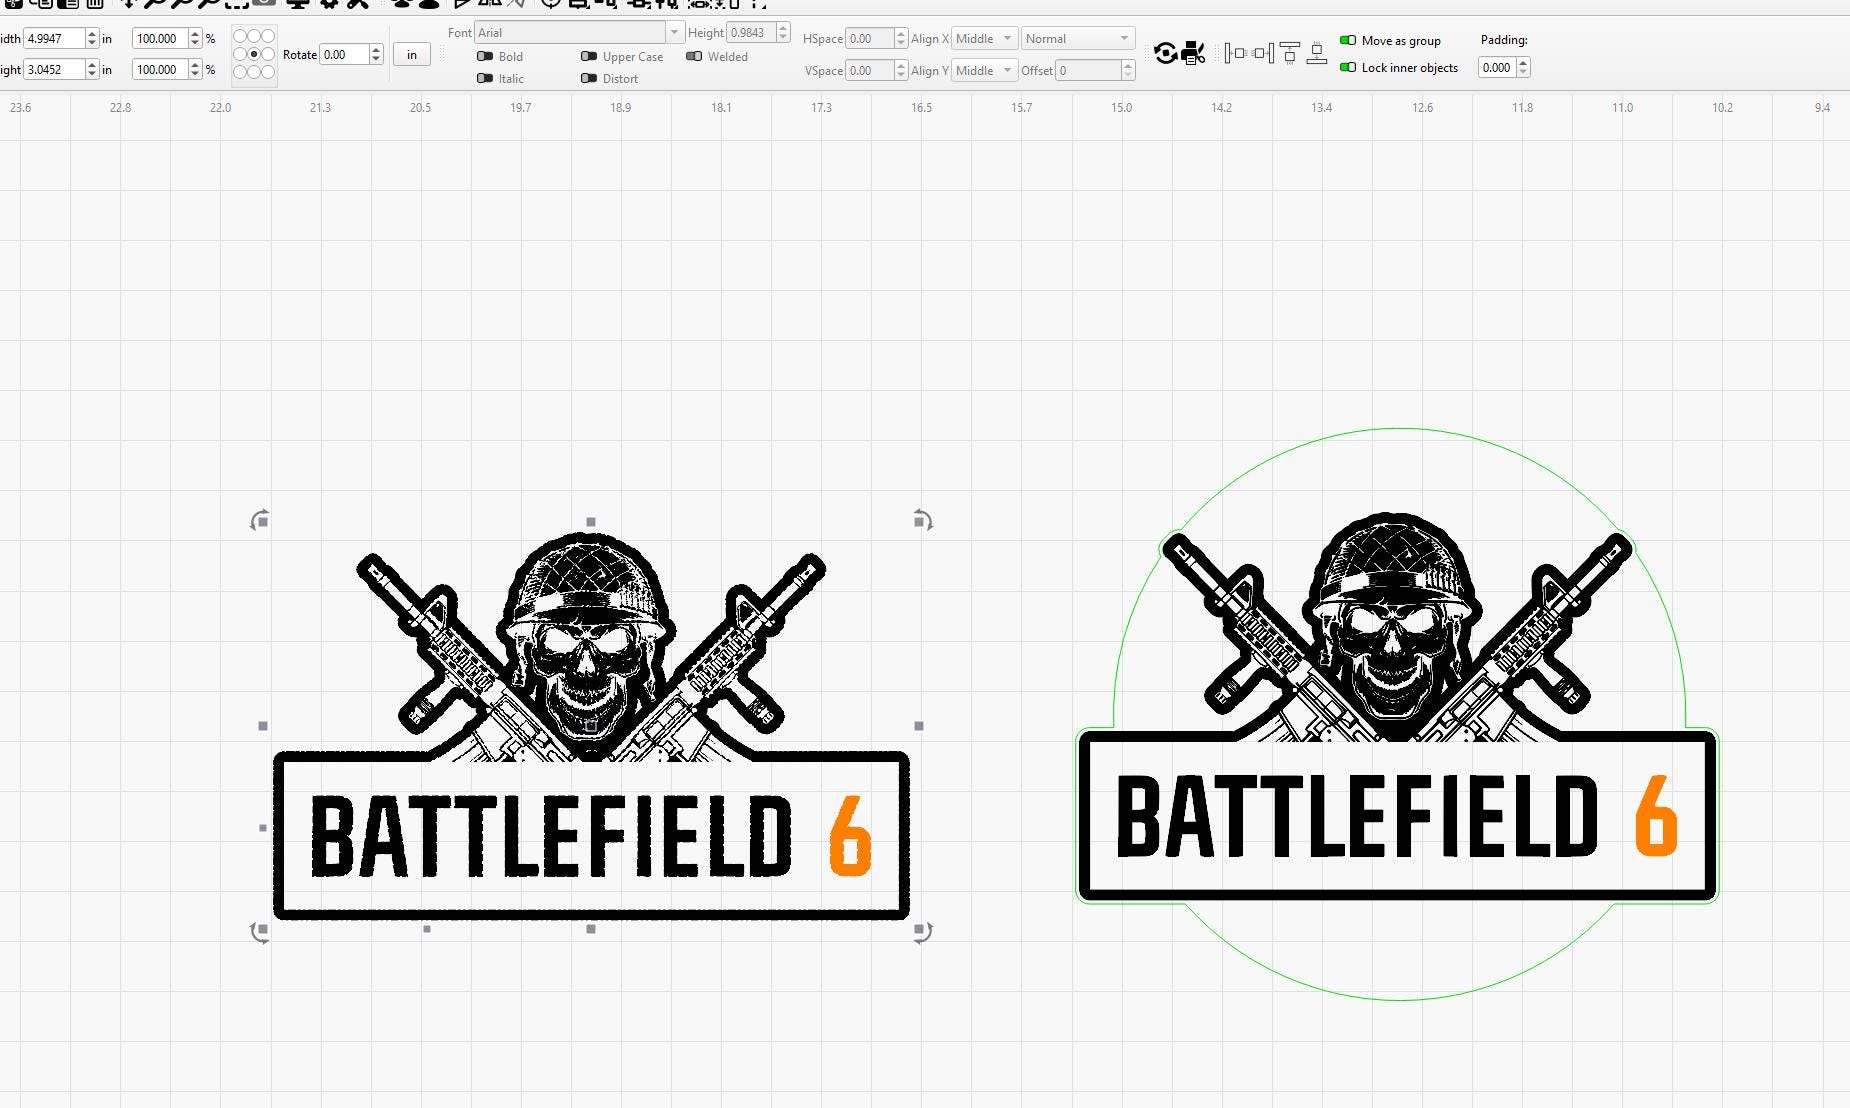The width and height of the screenshot is (1850, 1108).
Task: Increase the Width value with up arrow
Action: 92,34
